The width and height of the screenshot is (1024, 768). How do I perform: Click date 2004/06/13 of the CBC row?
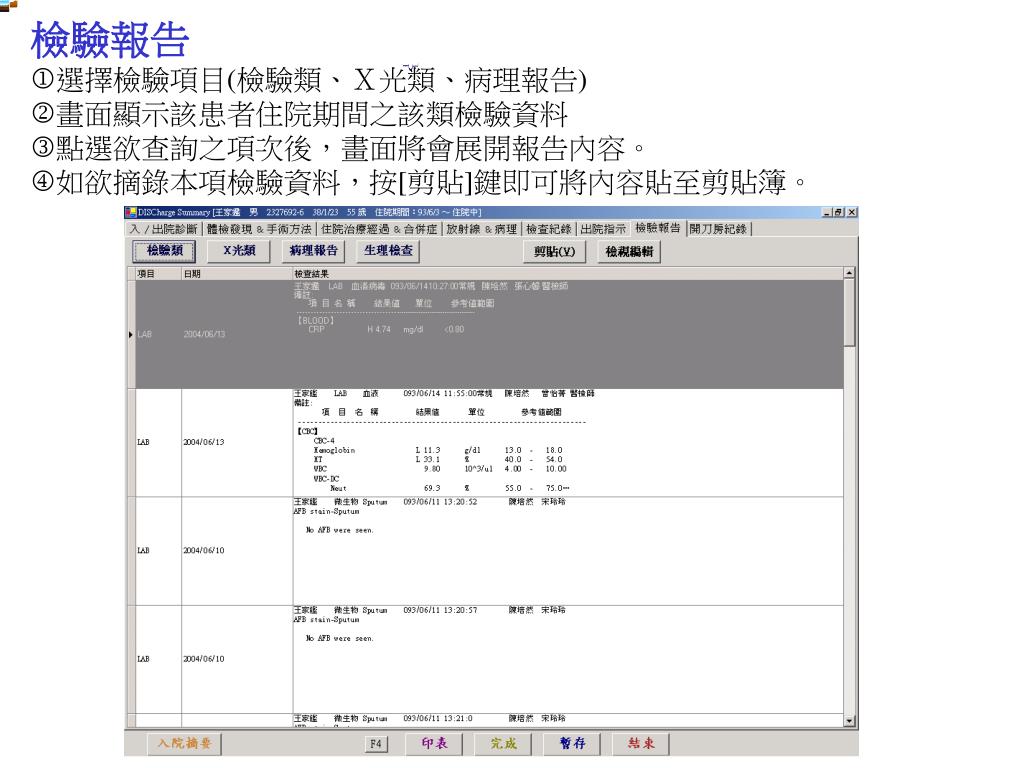pos(204,442)
